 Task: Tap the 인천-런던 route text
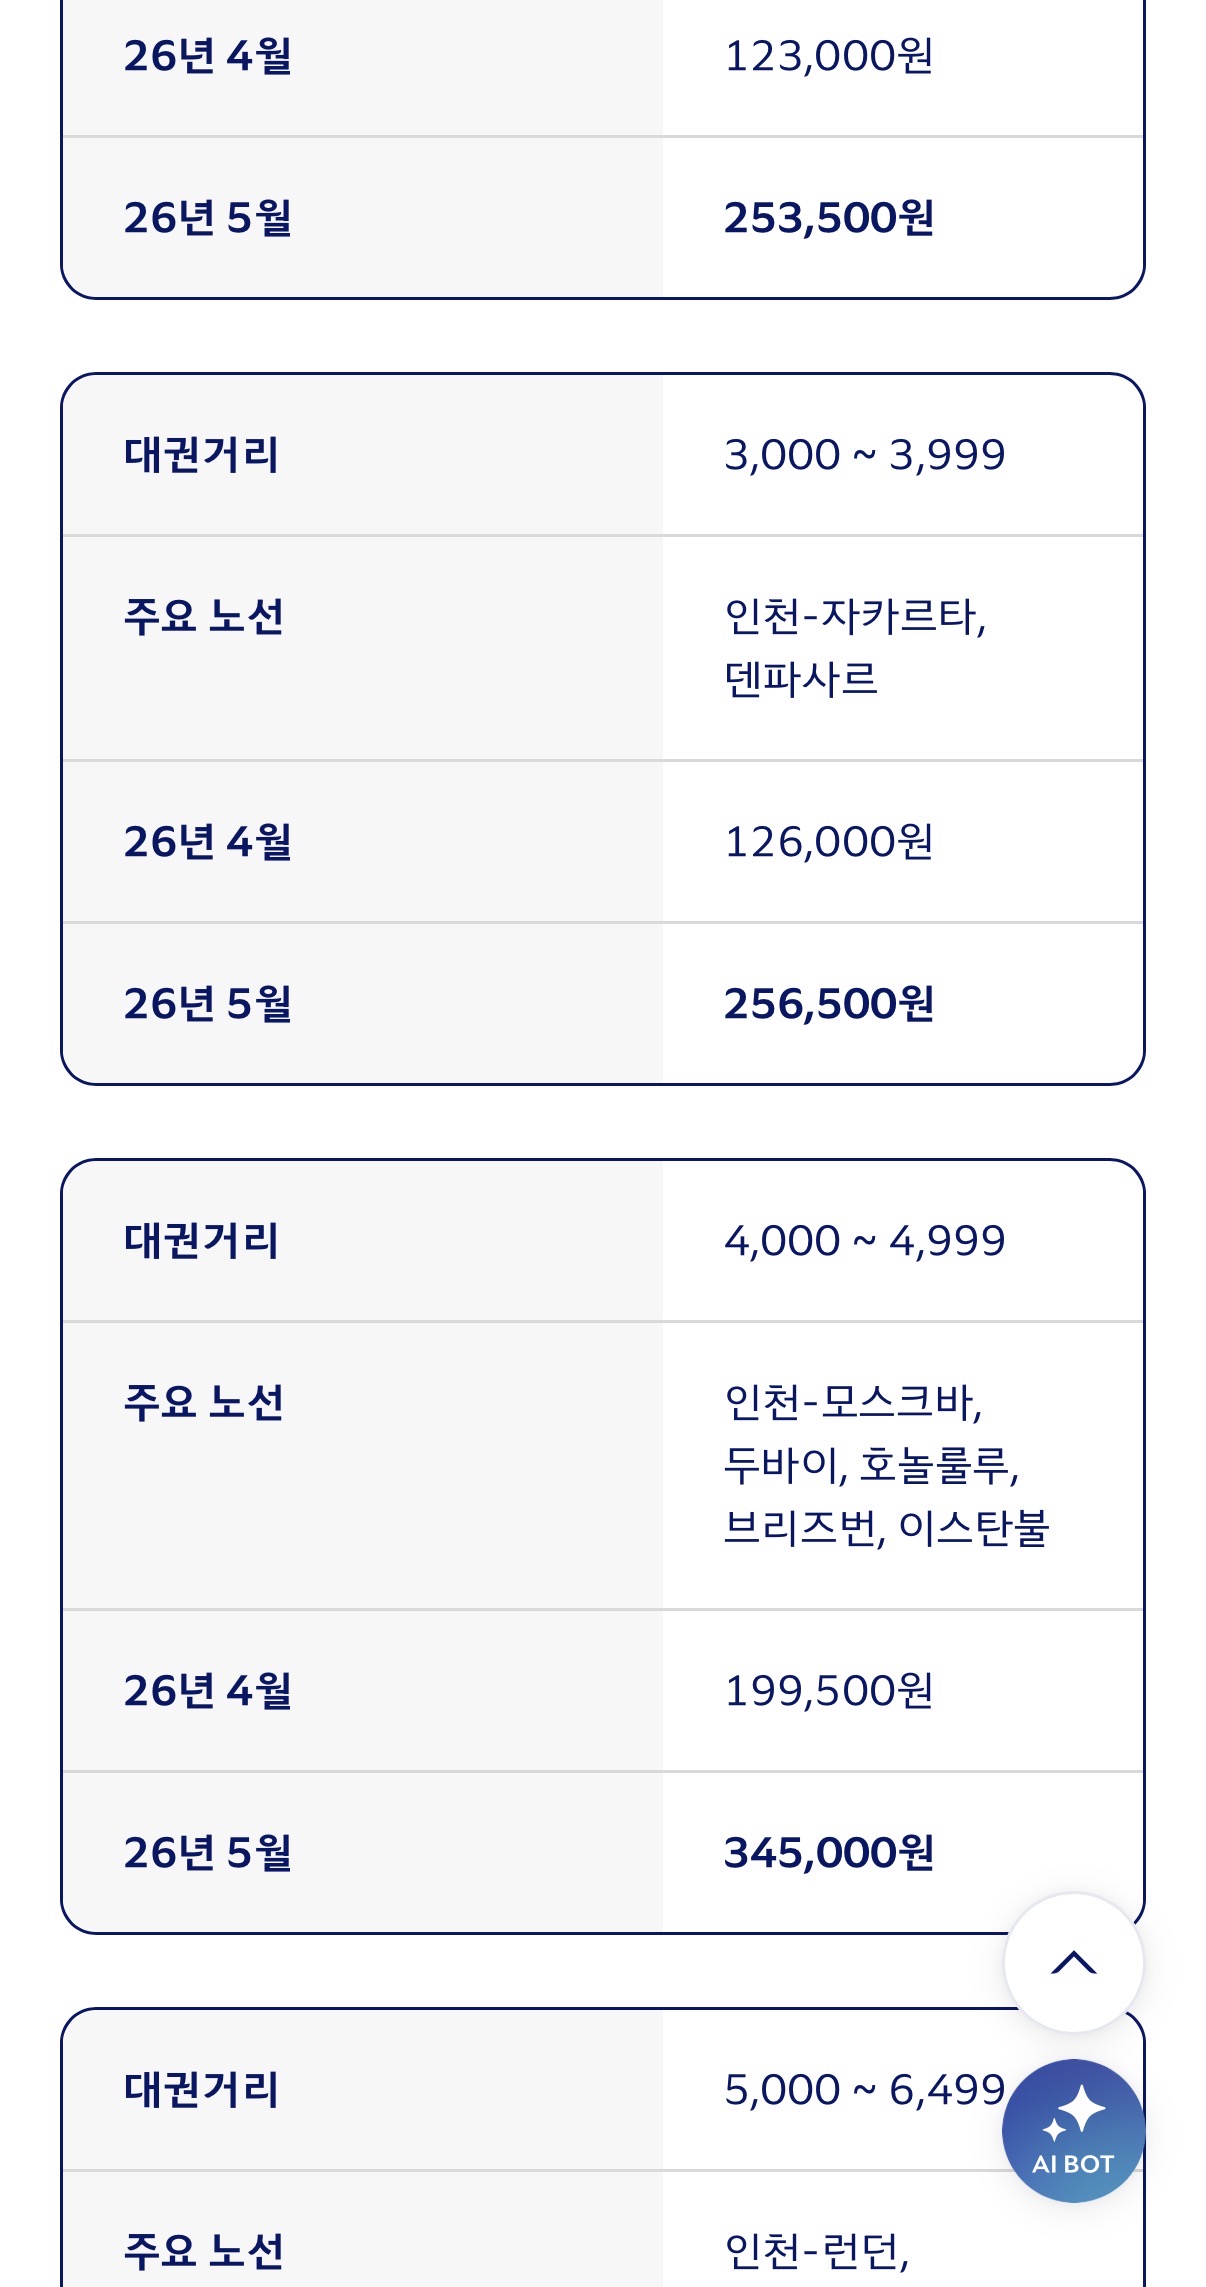pos(817,2251)
